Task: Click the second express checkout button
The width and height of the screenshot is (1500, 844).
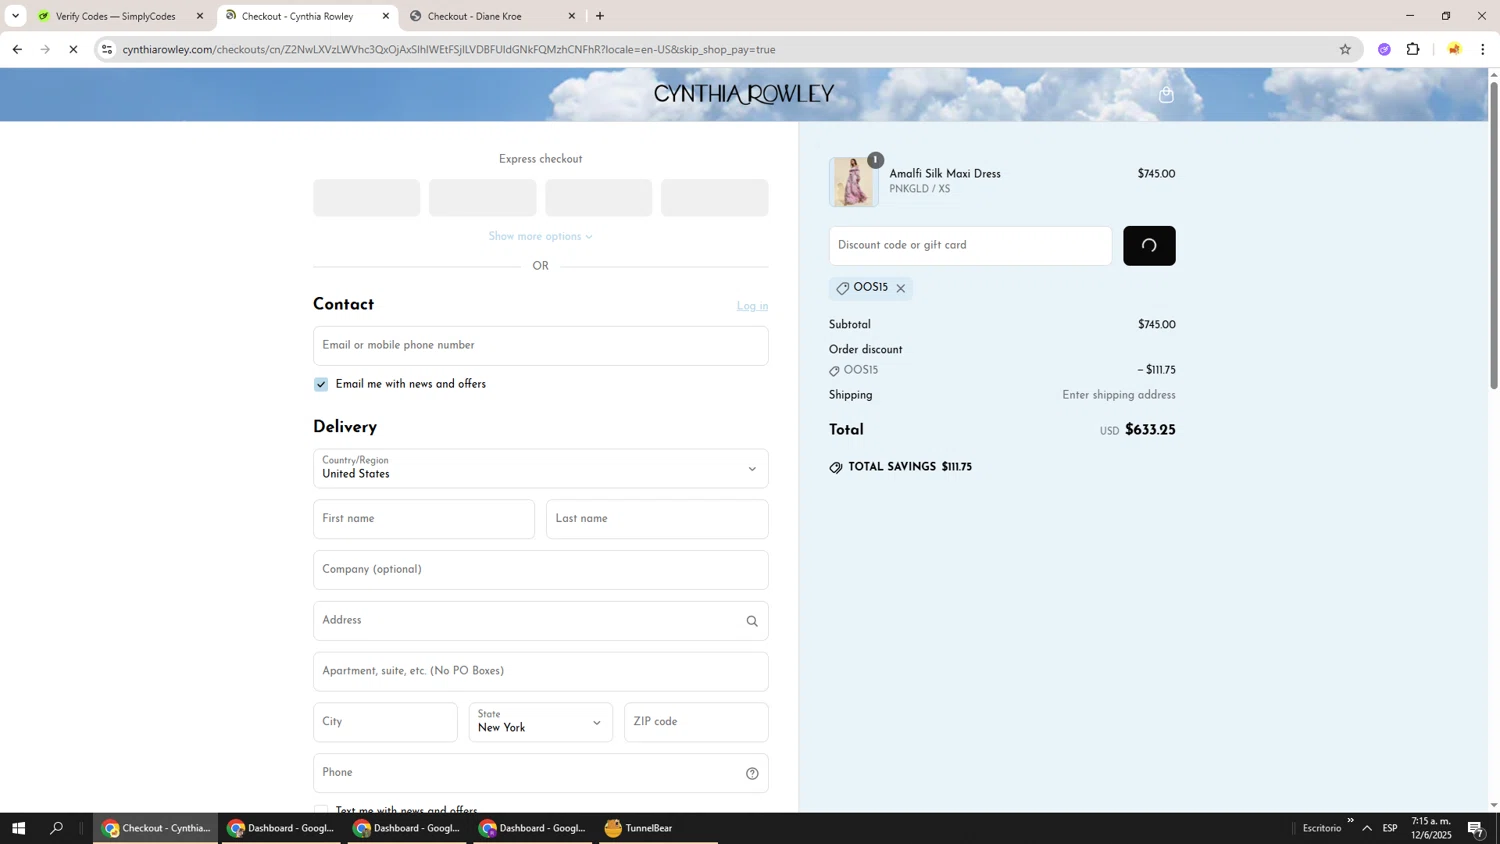Action: pos(483,198)
